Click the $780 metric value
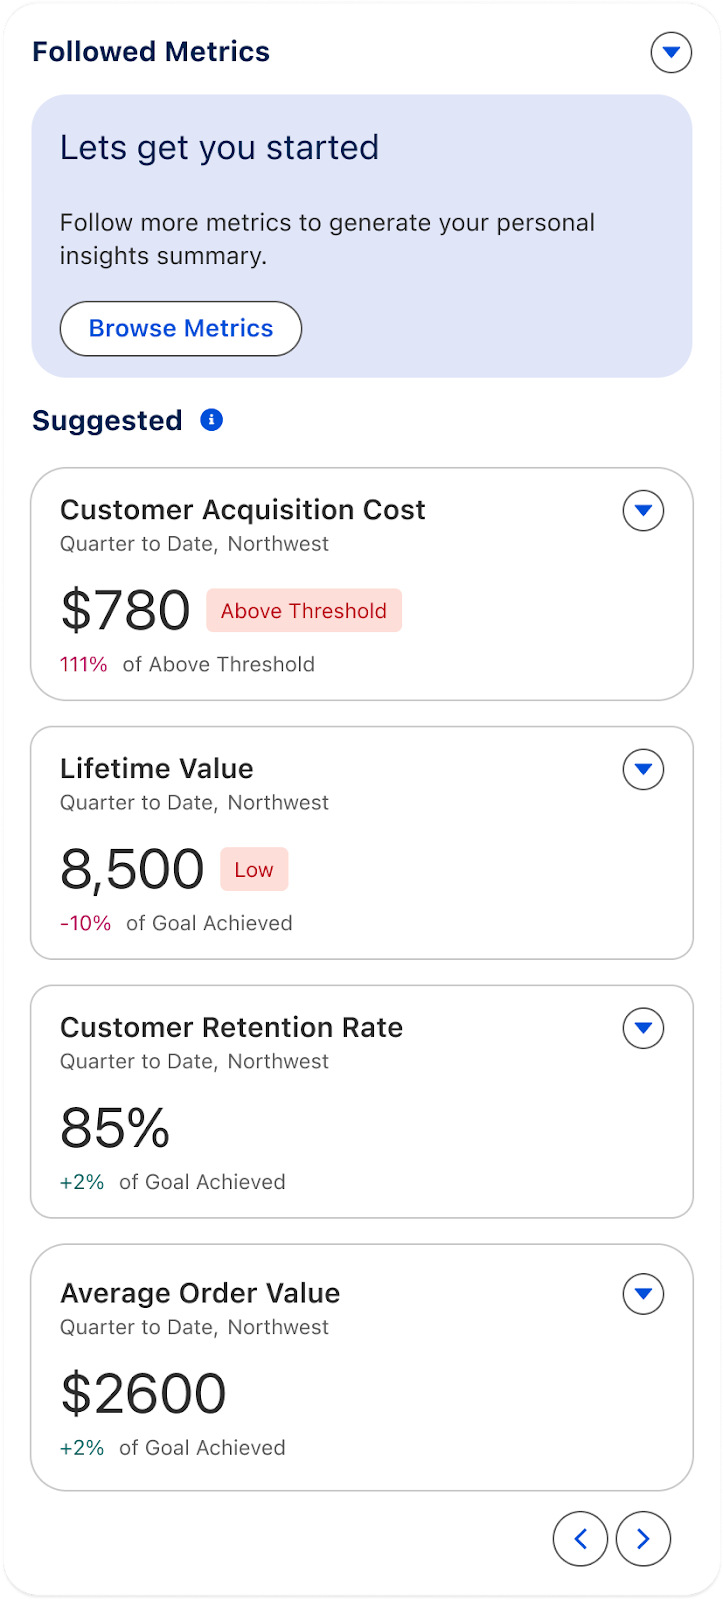Viewport: 723px width, 1600px height. (125, 610)
